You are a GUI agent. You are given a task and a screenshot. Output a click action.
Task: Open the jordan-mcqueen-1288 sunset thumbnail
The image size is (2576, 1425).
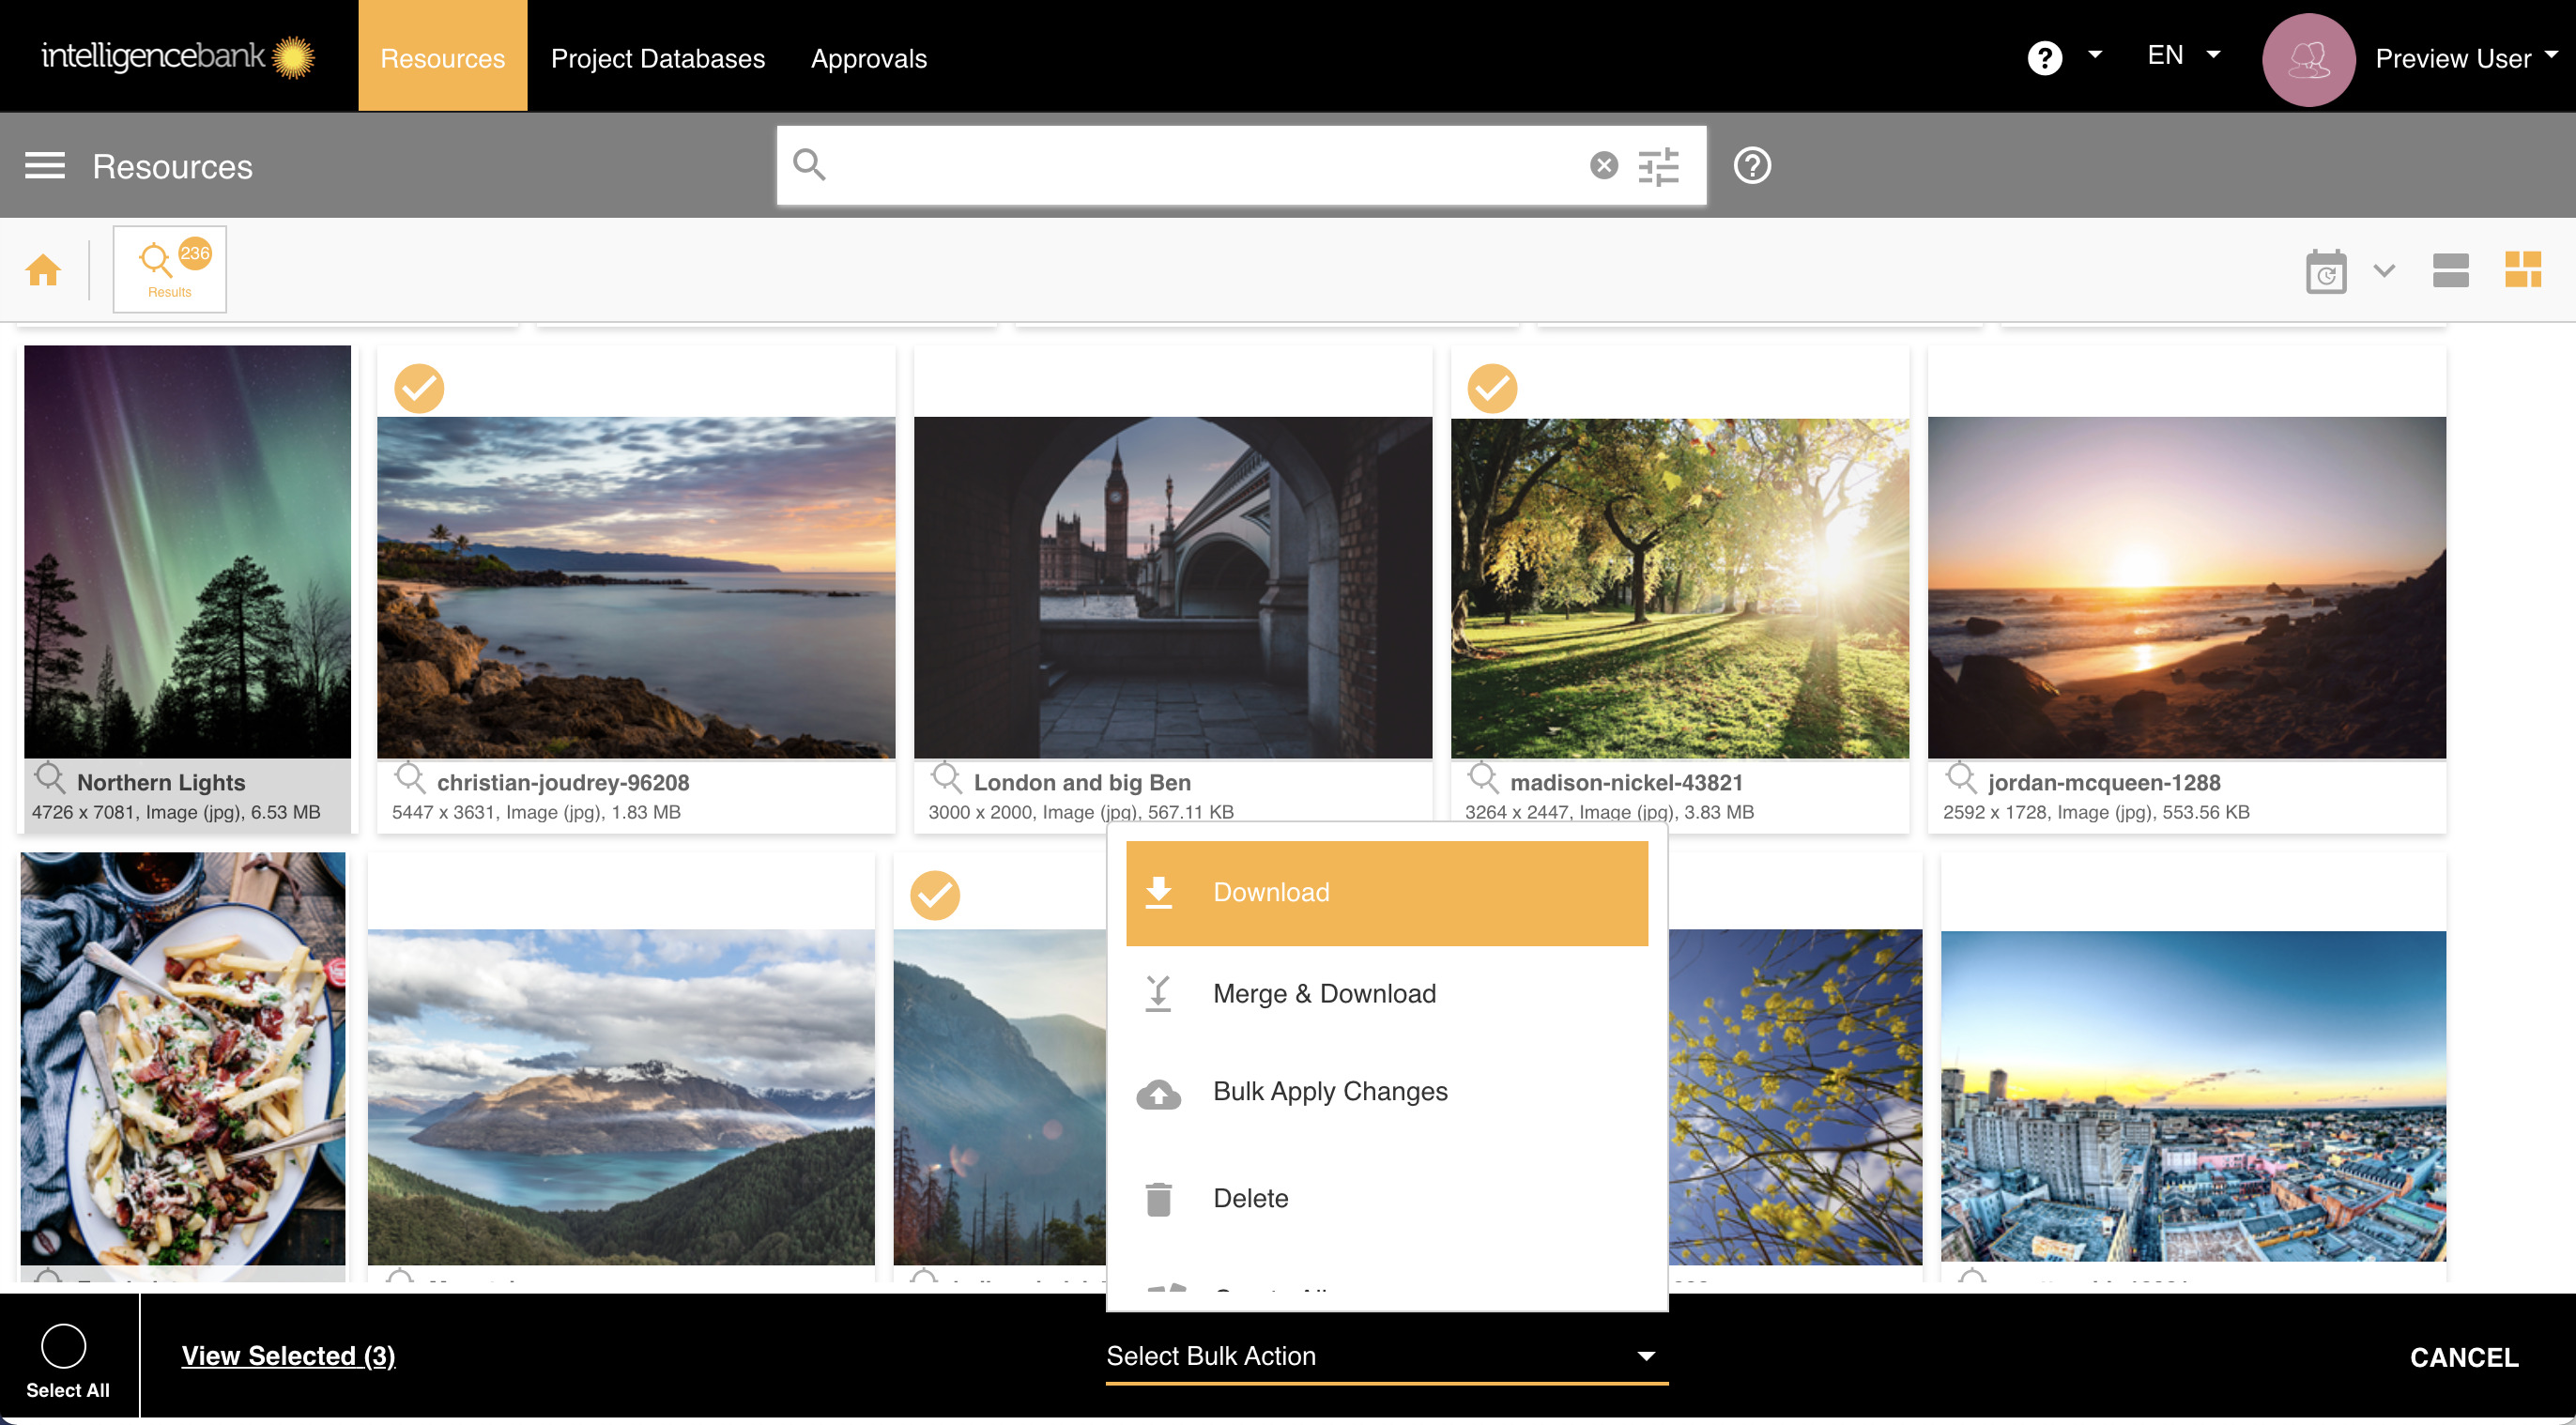pos(2186,588)
